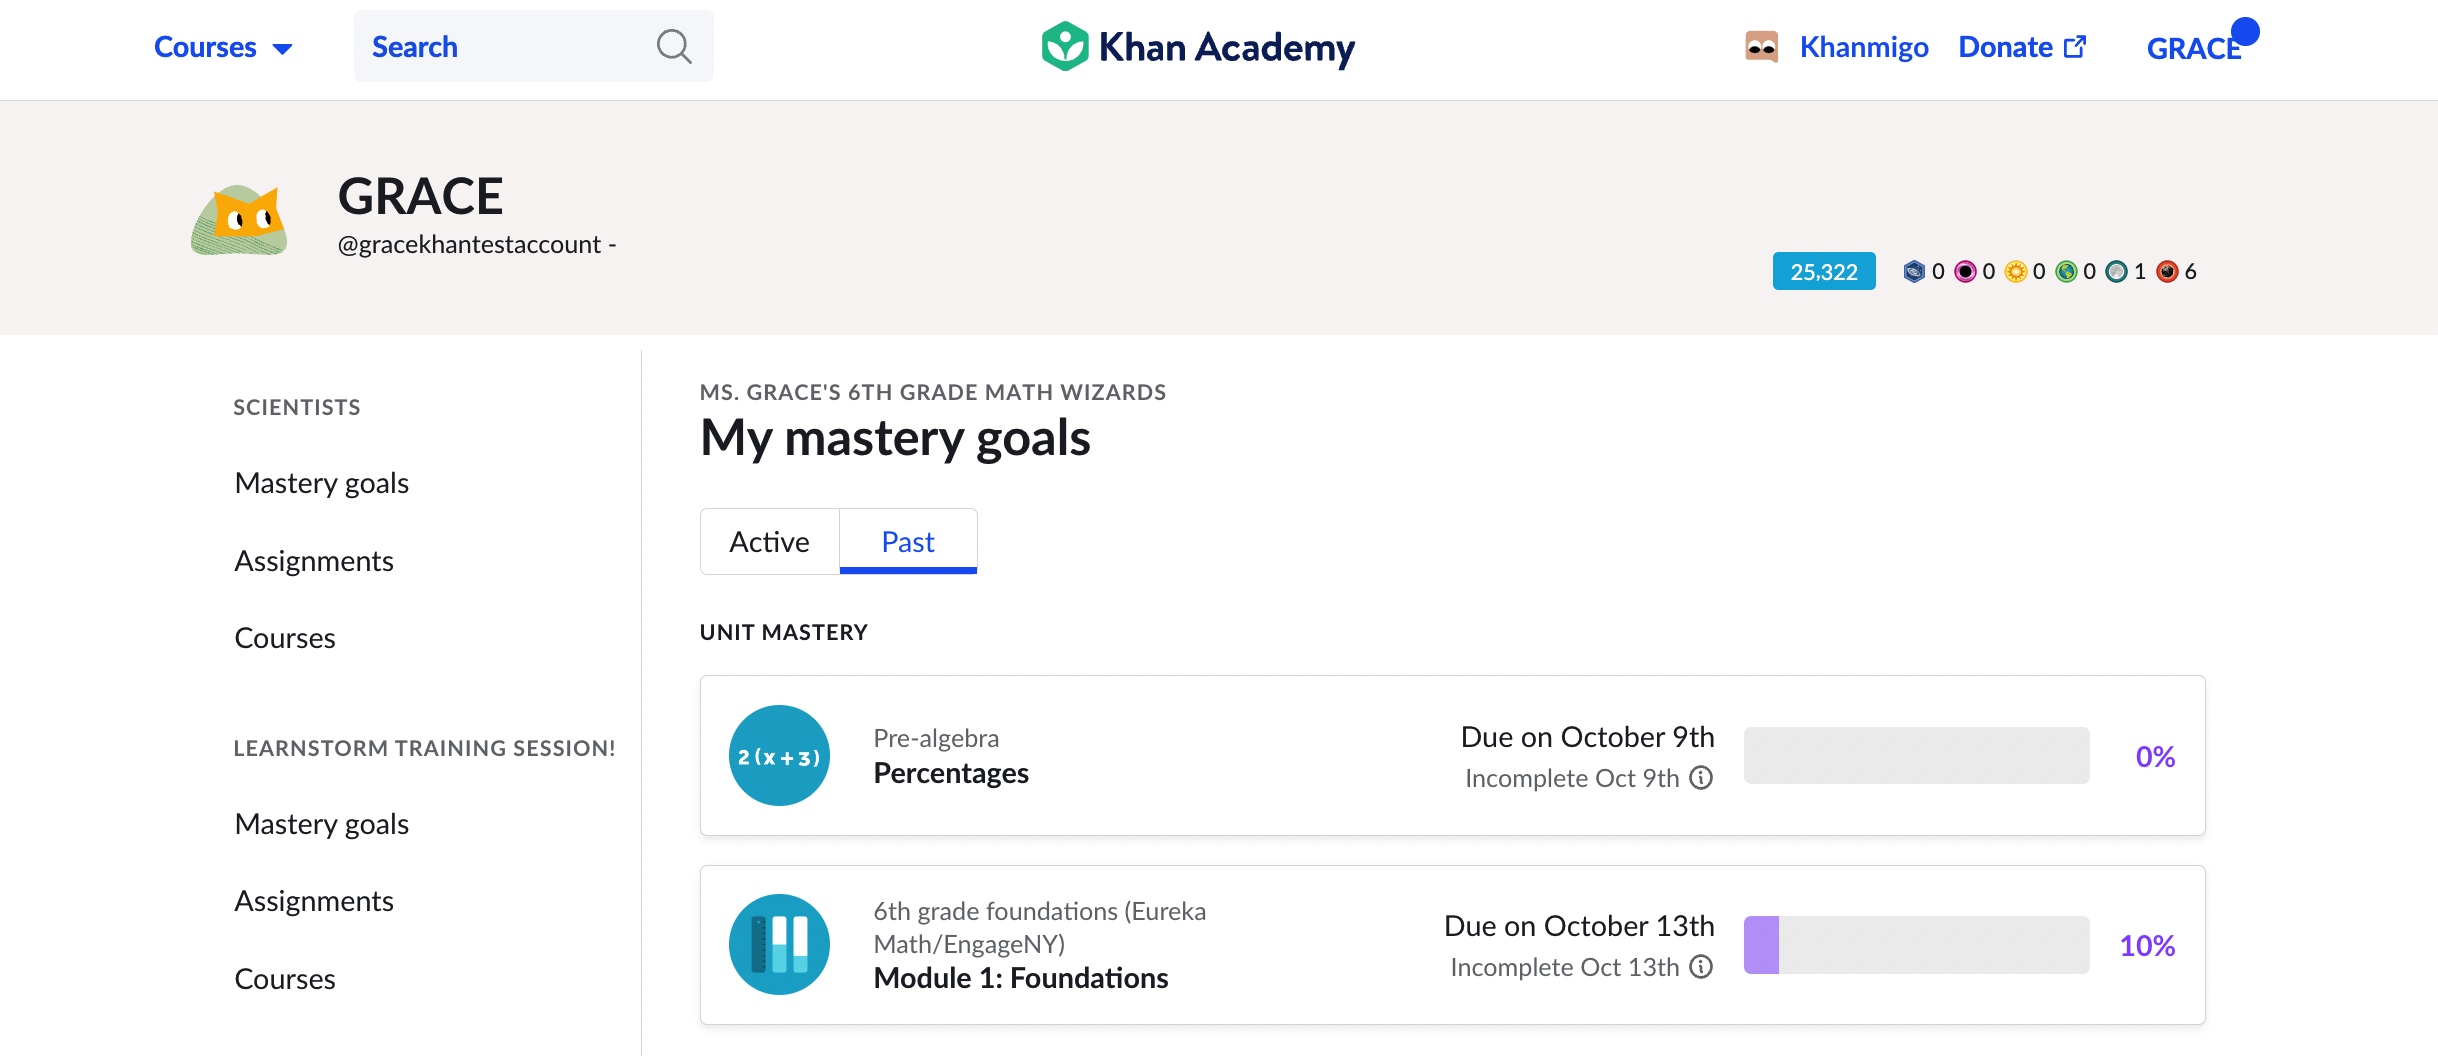Viewport: 2438px width, 1056px height.
Task: Click the info icon next to Incomplete Oct 13th
Action: click(1700, 967)
